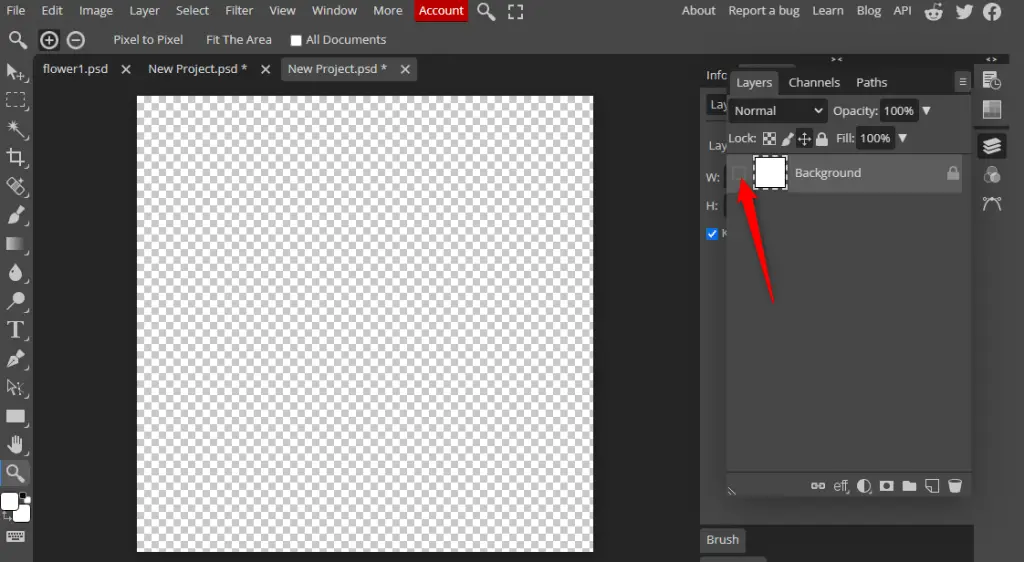
Task: Open History panel from right sidebar
Action: (x=991, y=81)
